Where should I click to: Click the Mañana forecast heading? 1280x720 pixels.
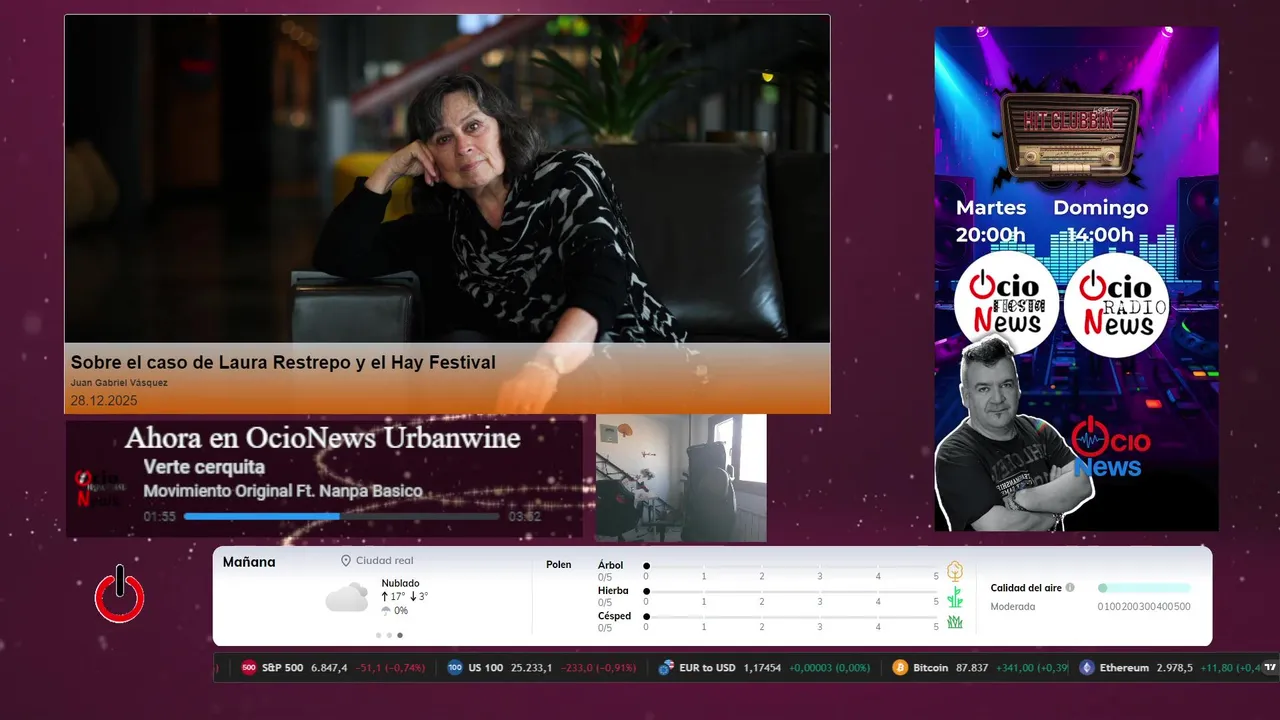point(249,562)
